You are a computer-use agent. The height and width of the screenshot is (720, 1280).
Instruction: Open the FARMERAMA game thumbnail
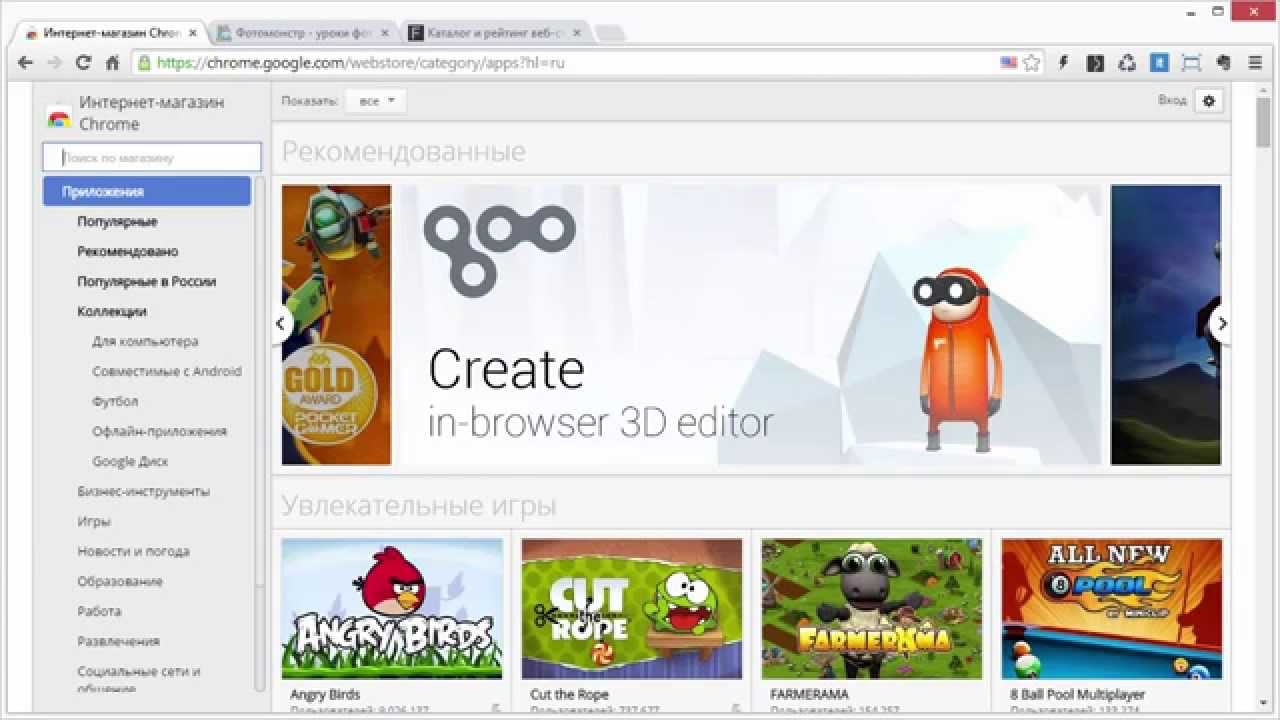tap(872, 609)
